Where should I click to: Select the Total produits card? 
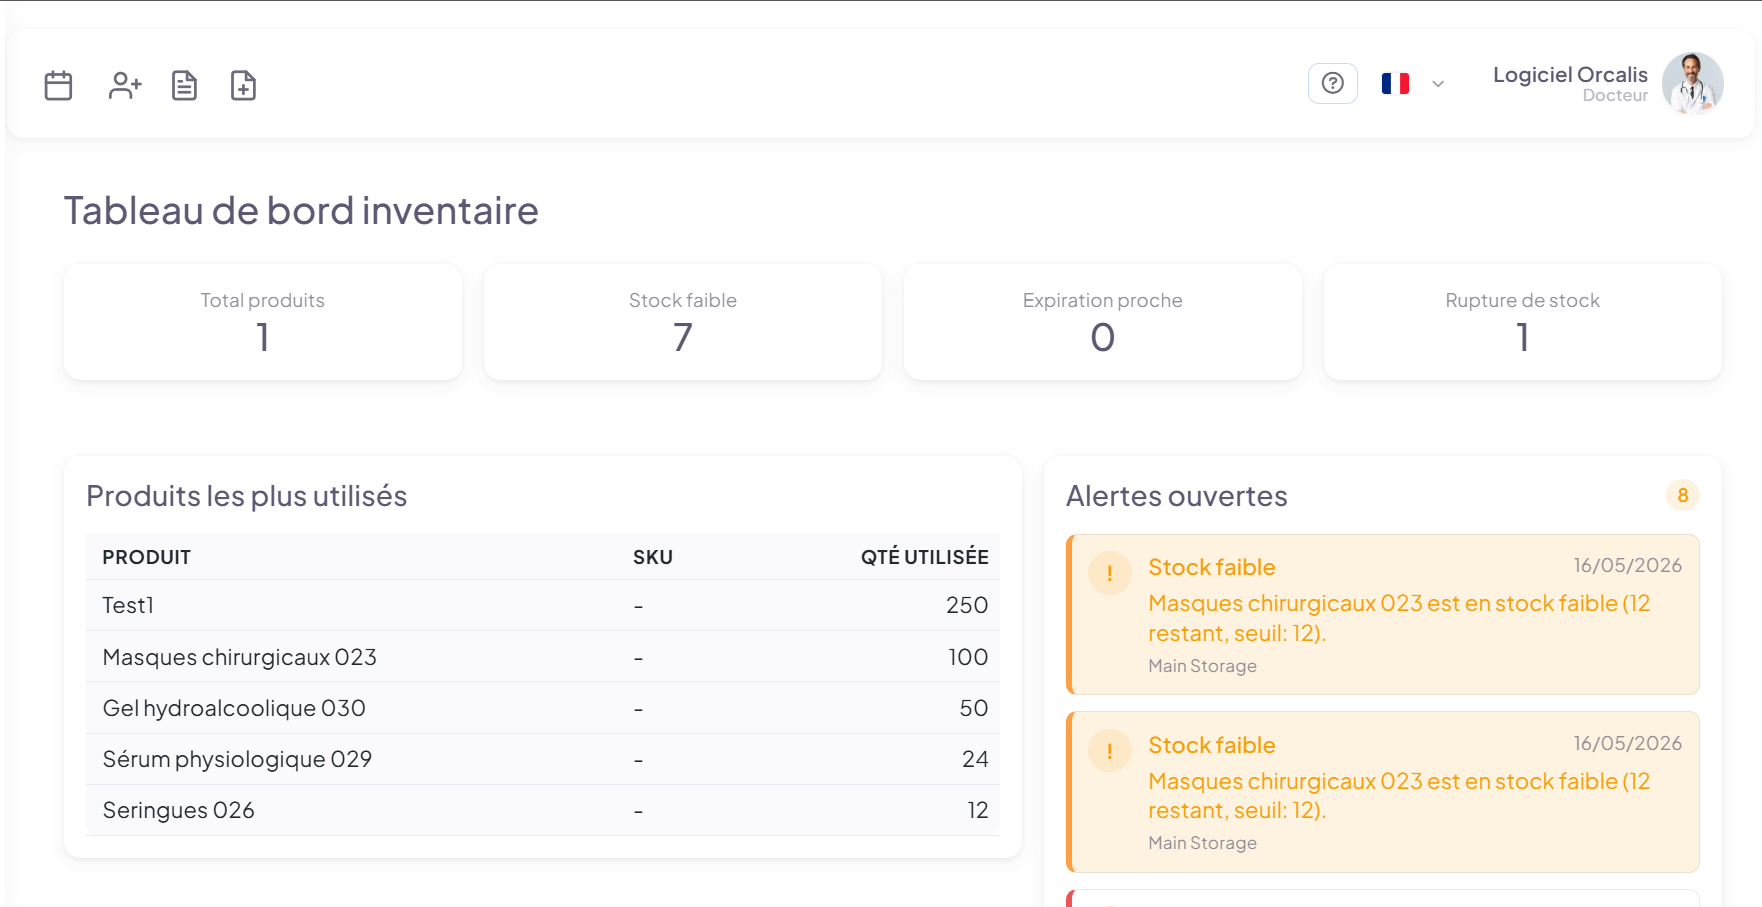click(x=263, y=322)
